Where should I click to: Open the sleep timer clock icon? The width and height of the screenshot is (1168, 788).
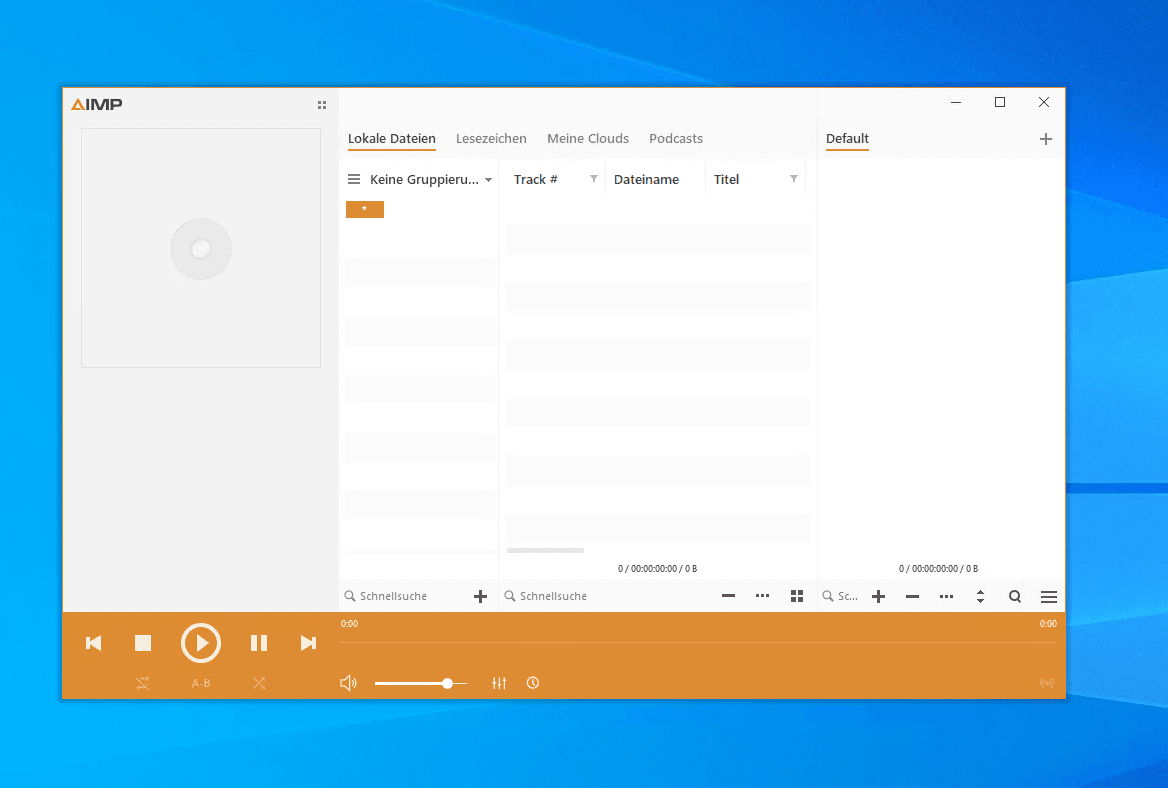click(x=533, y=683)
